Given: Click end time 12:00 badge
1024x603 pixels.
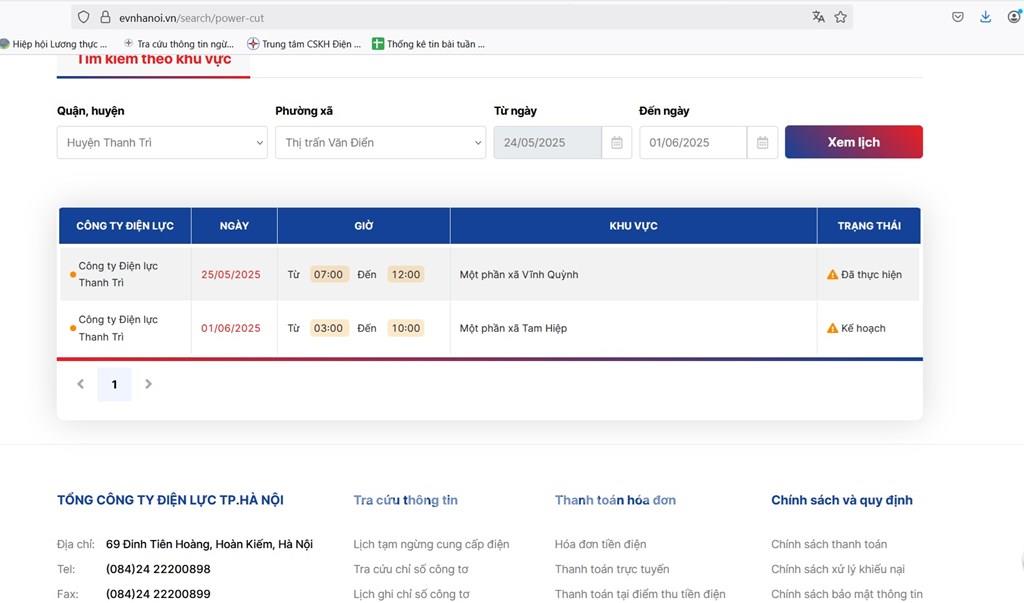Looking at the screenshot, I should pyautogui.click(x=406, y=274).
